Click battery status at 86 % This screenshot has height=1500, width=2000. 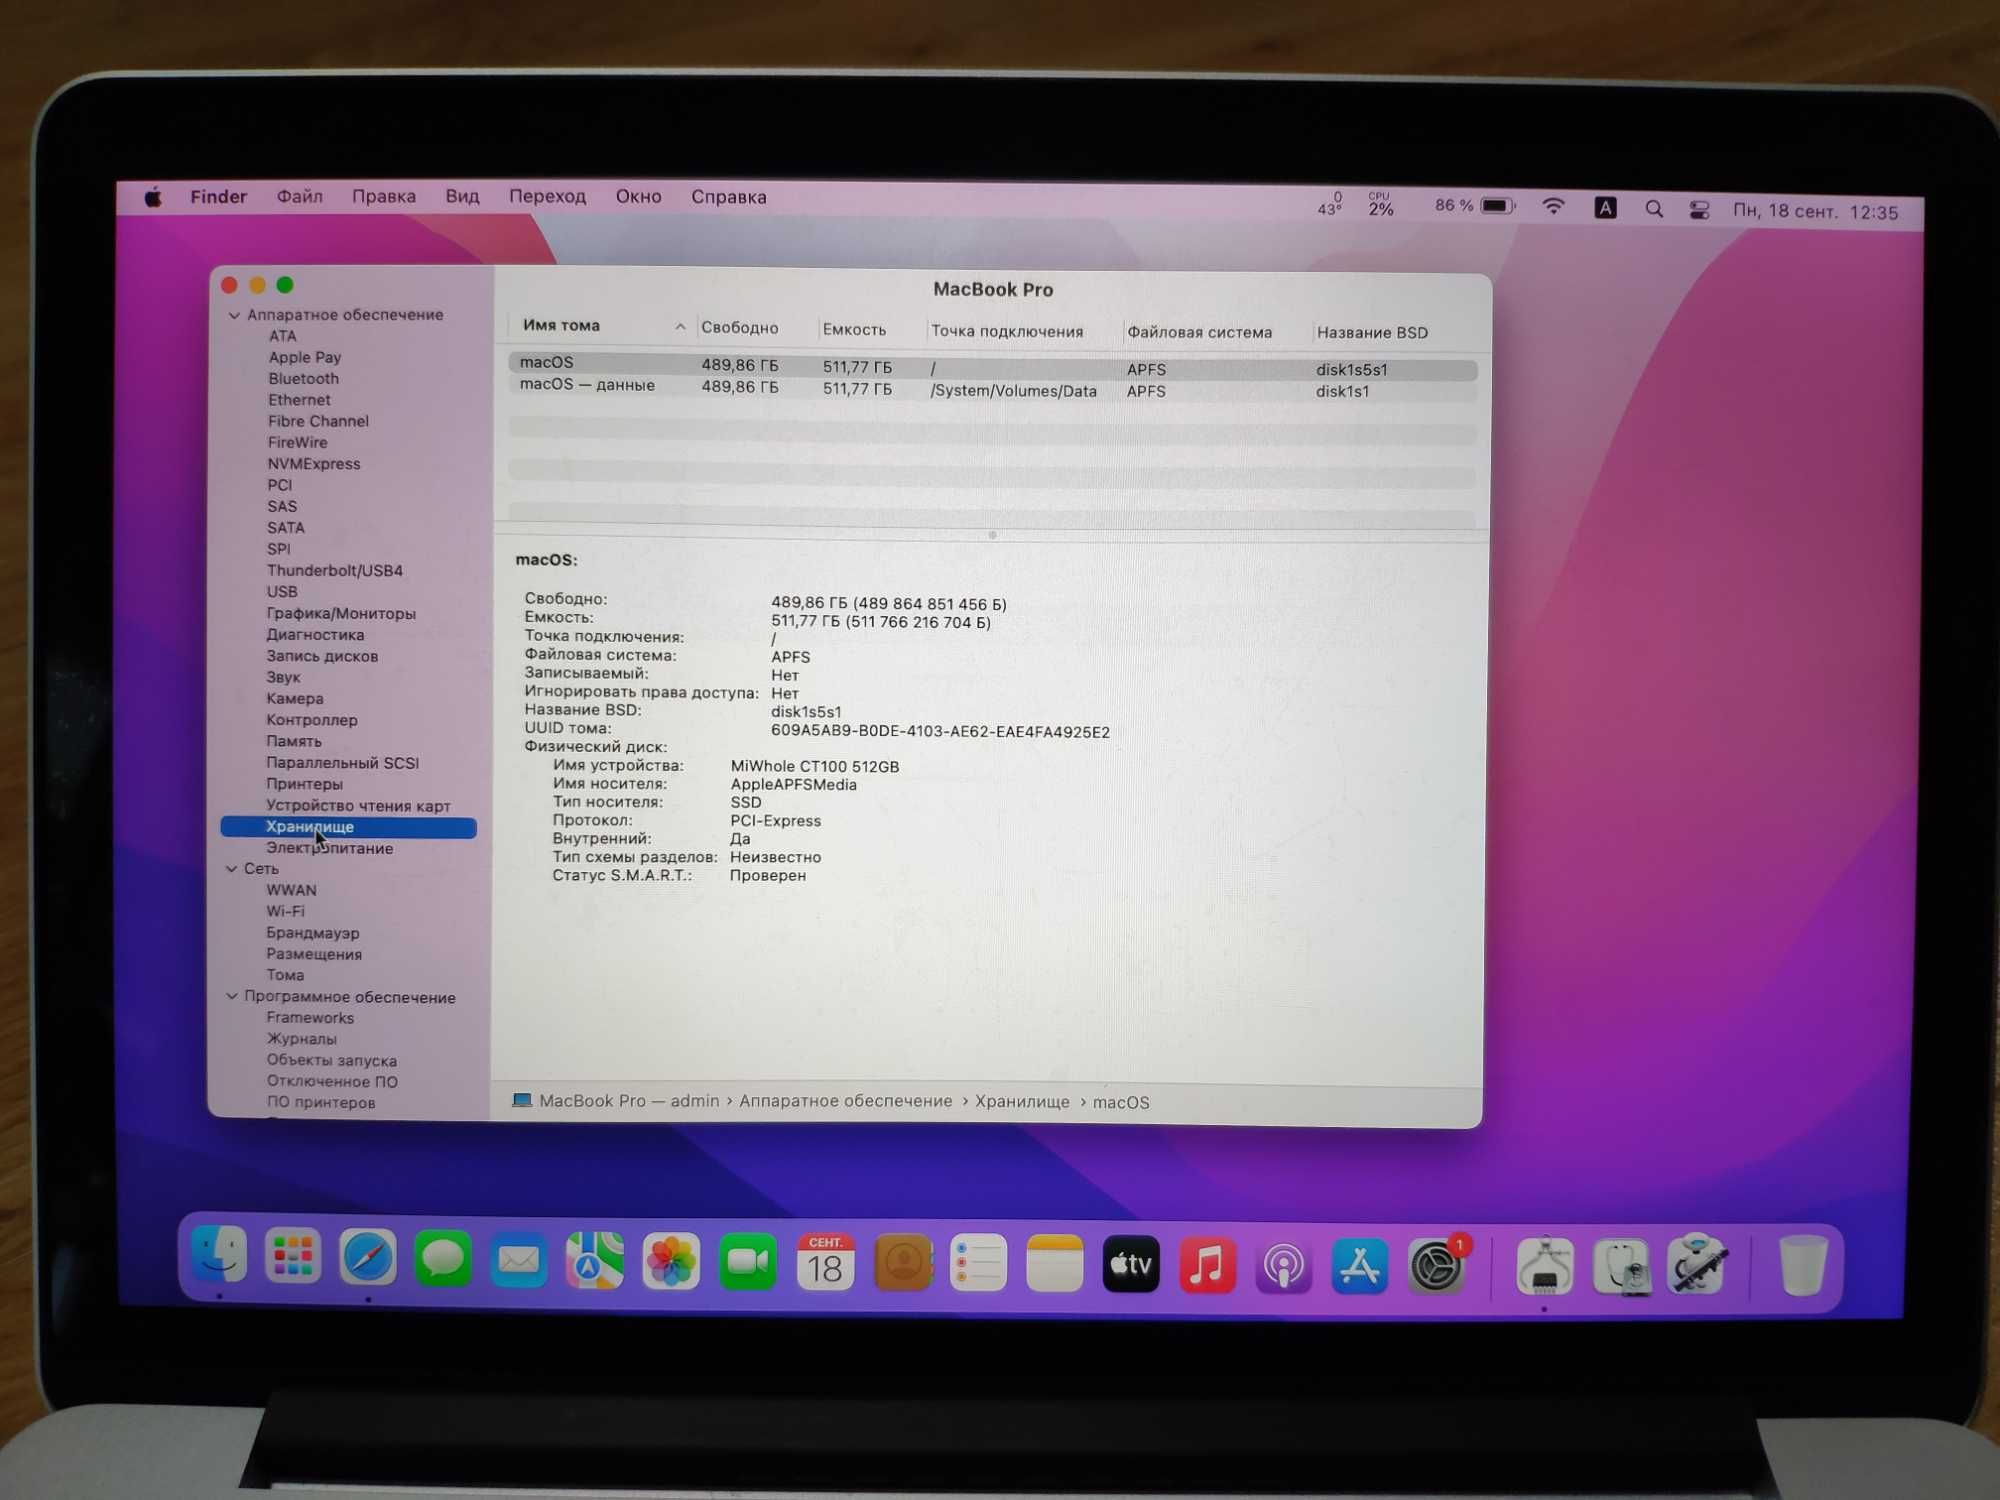point(1474,206)
